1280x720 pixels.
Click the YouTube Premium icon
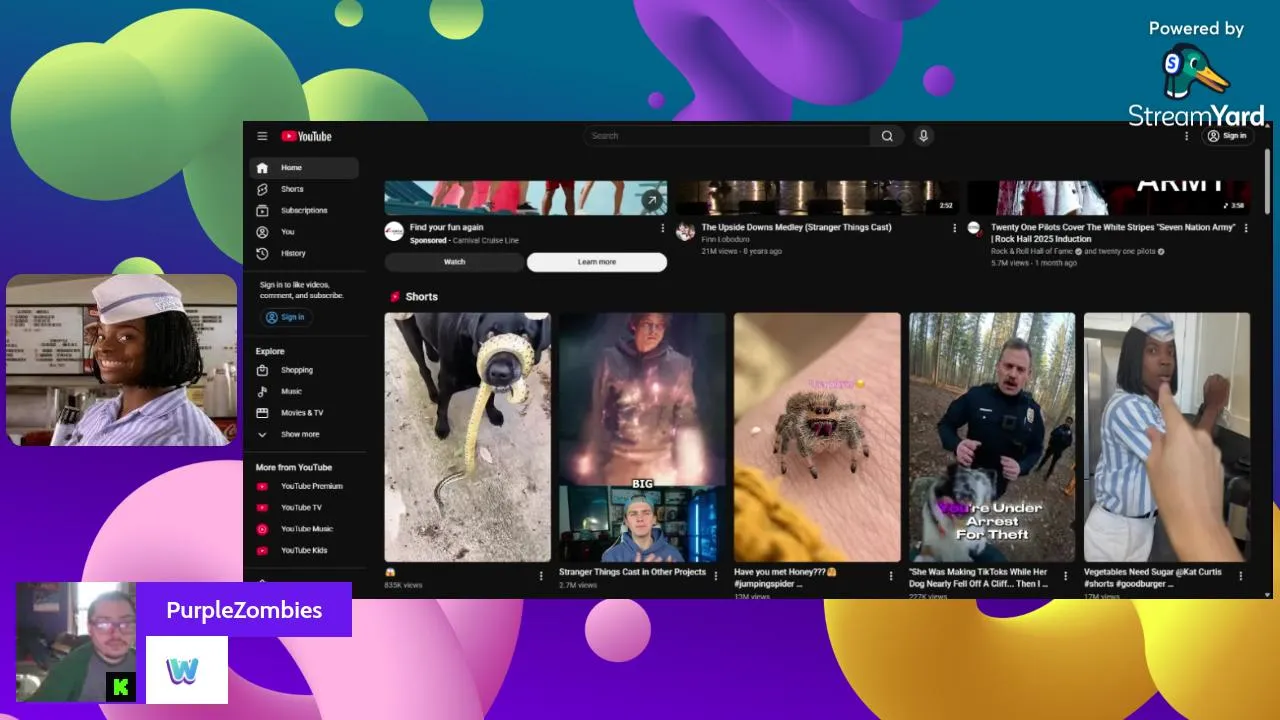click(262, 486)
